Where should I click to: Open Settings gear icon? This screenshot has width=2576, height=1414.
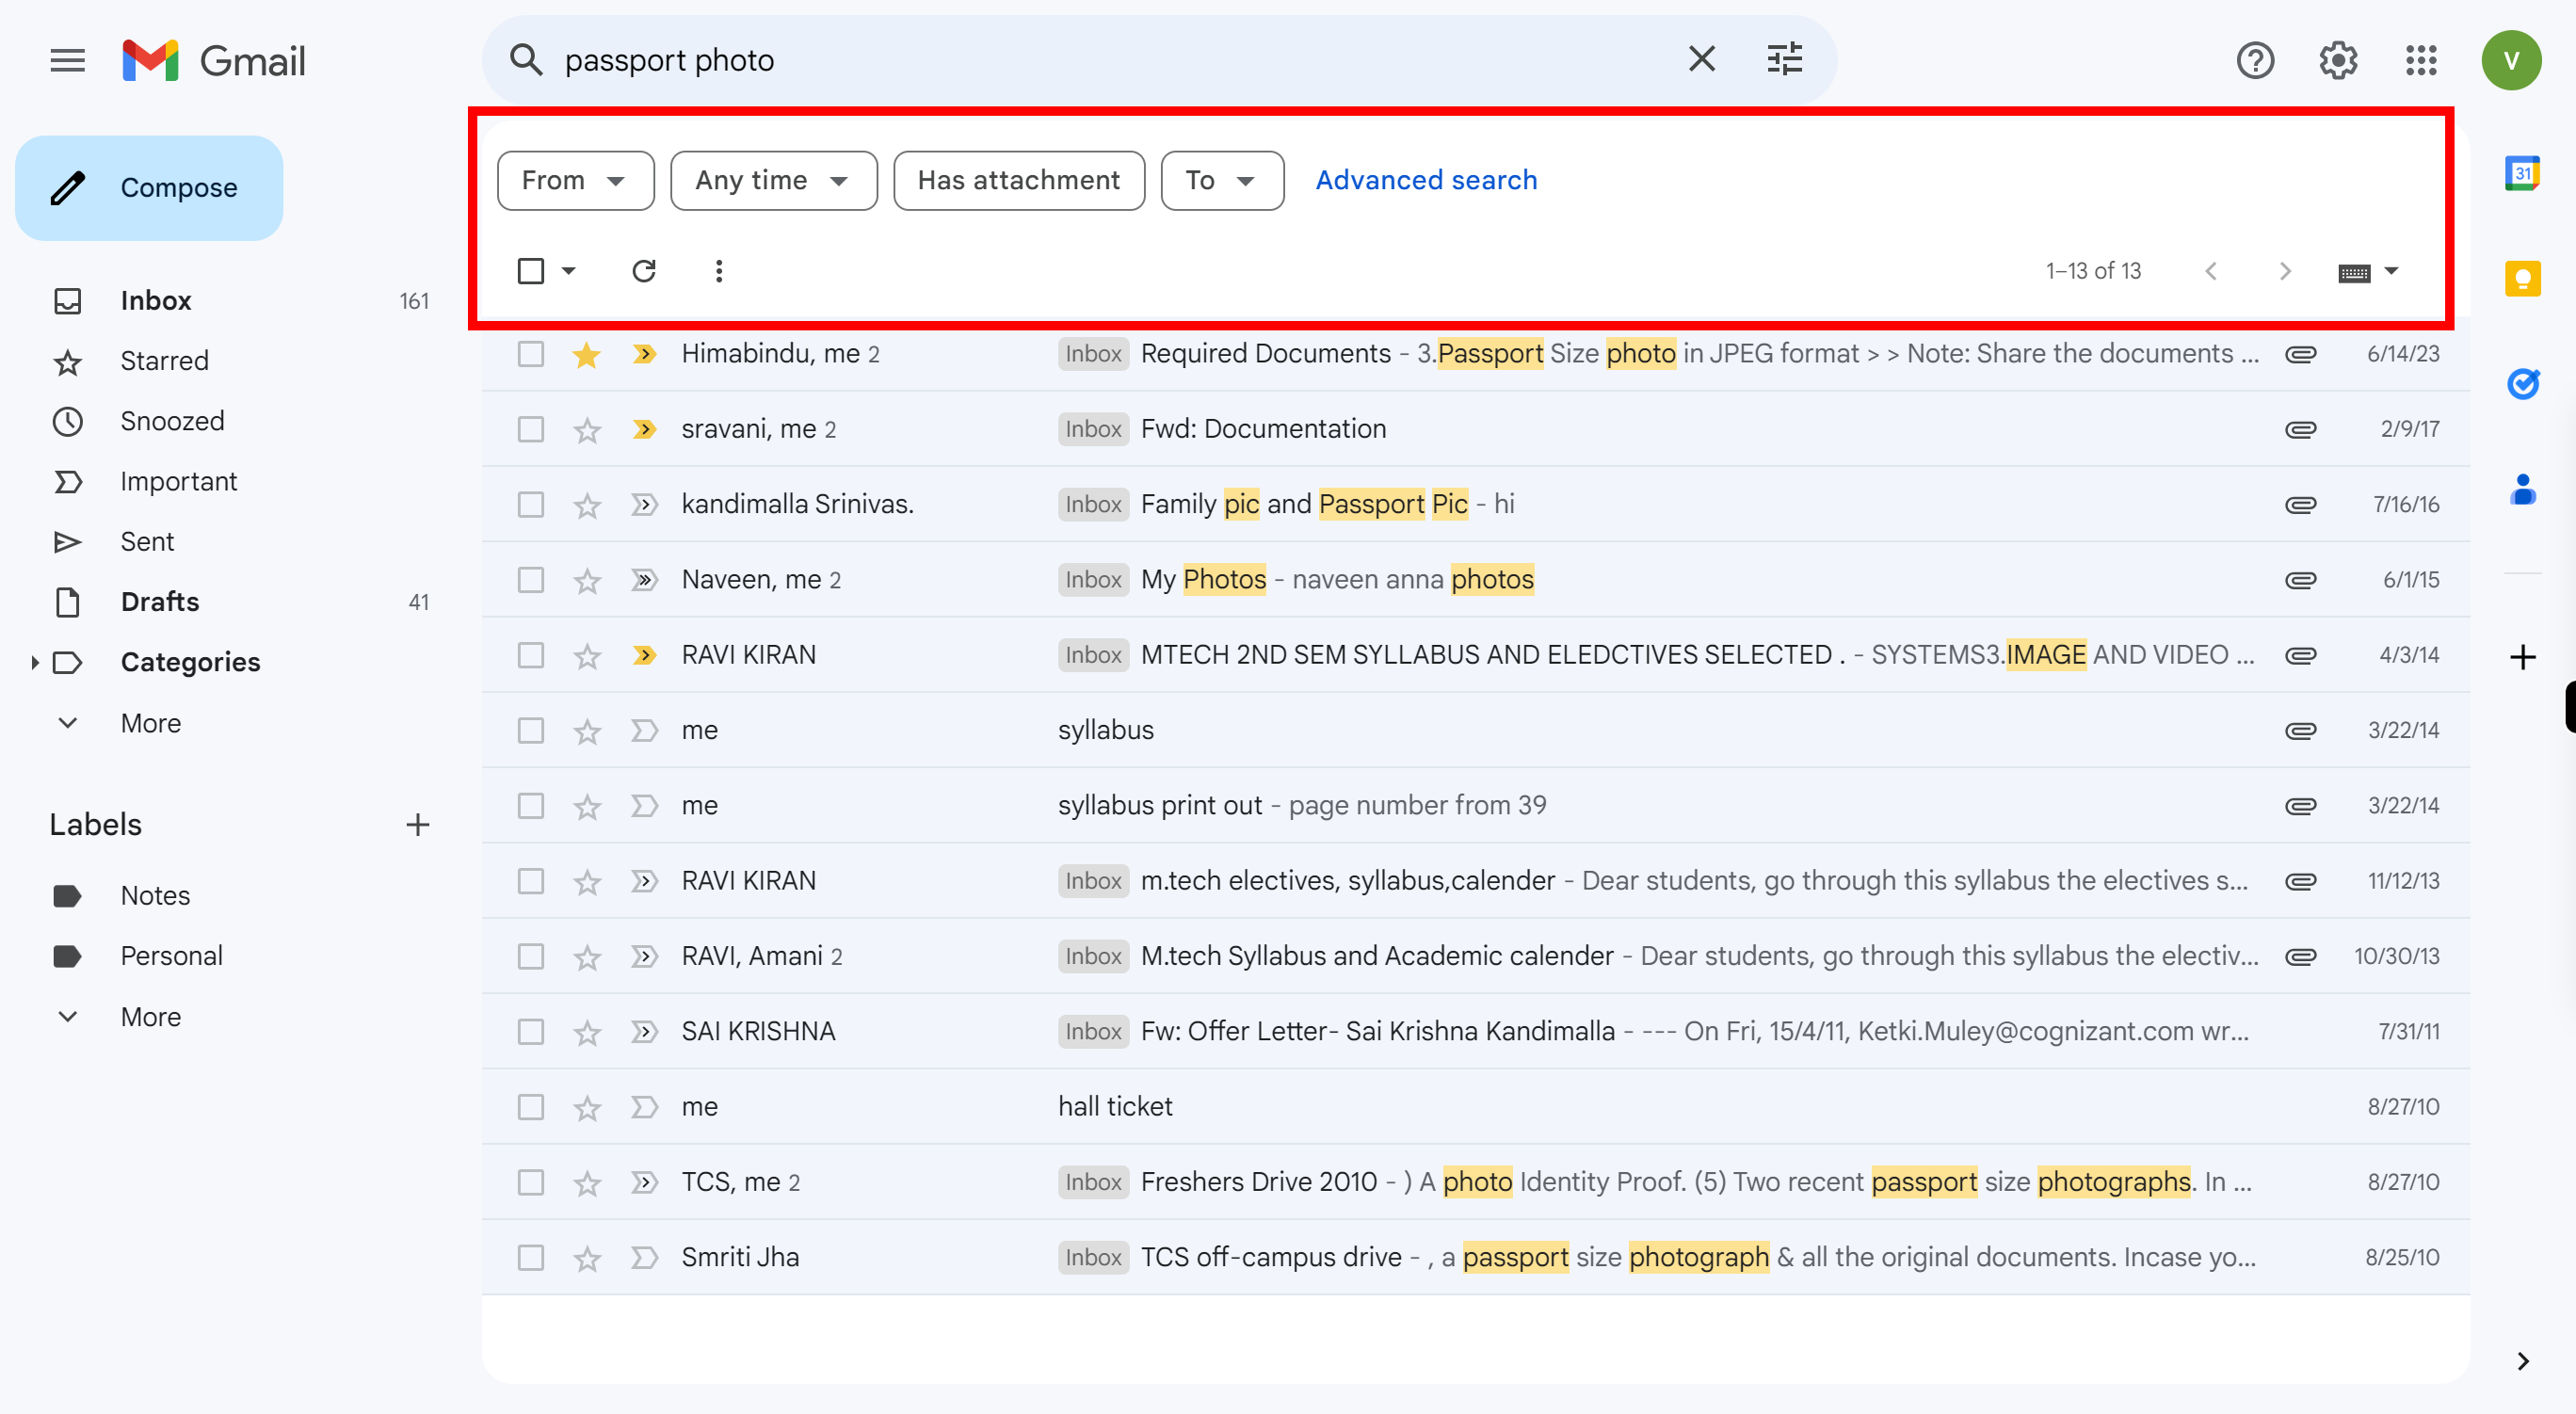pos(2338,61)
